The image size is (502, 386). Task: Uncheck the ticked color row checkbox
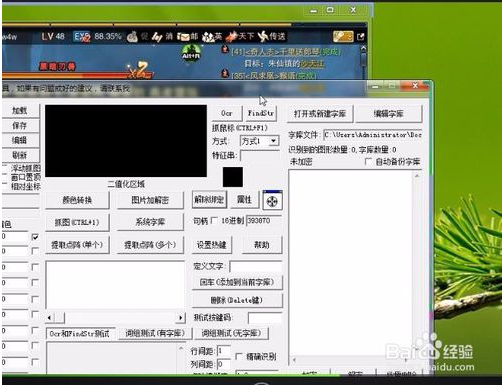point(35,237)
